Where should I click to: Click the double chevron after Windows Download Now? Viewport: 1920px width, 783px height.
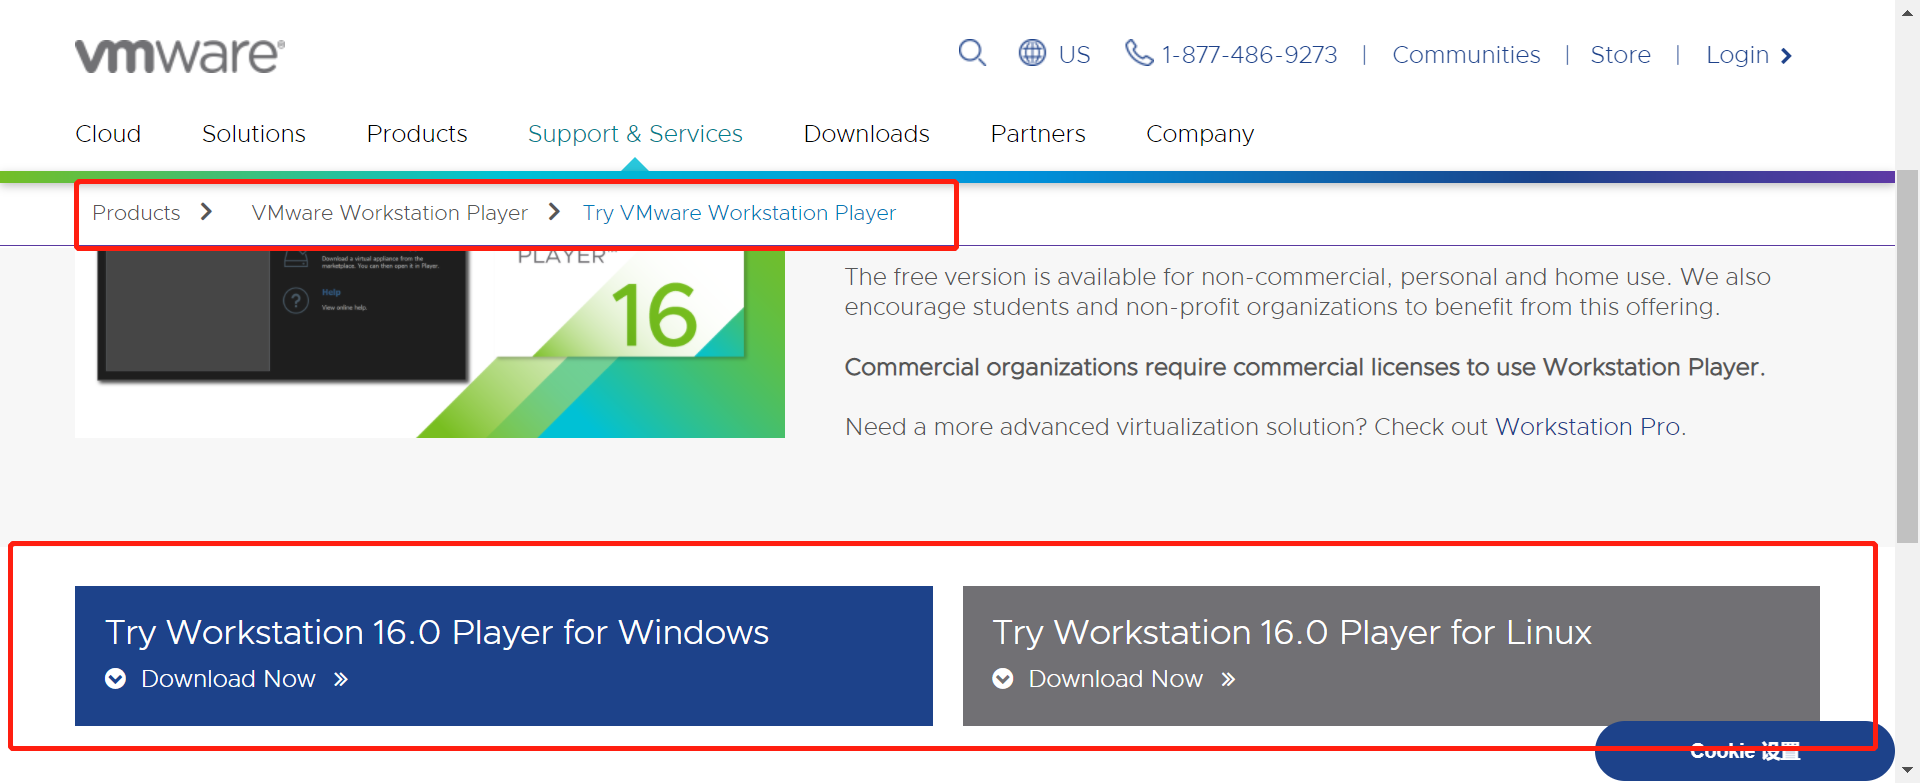(x=341, y=680)
